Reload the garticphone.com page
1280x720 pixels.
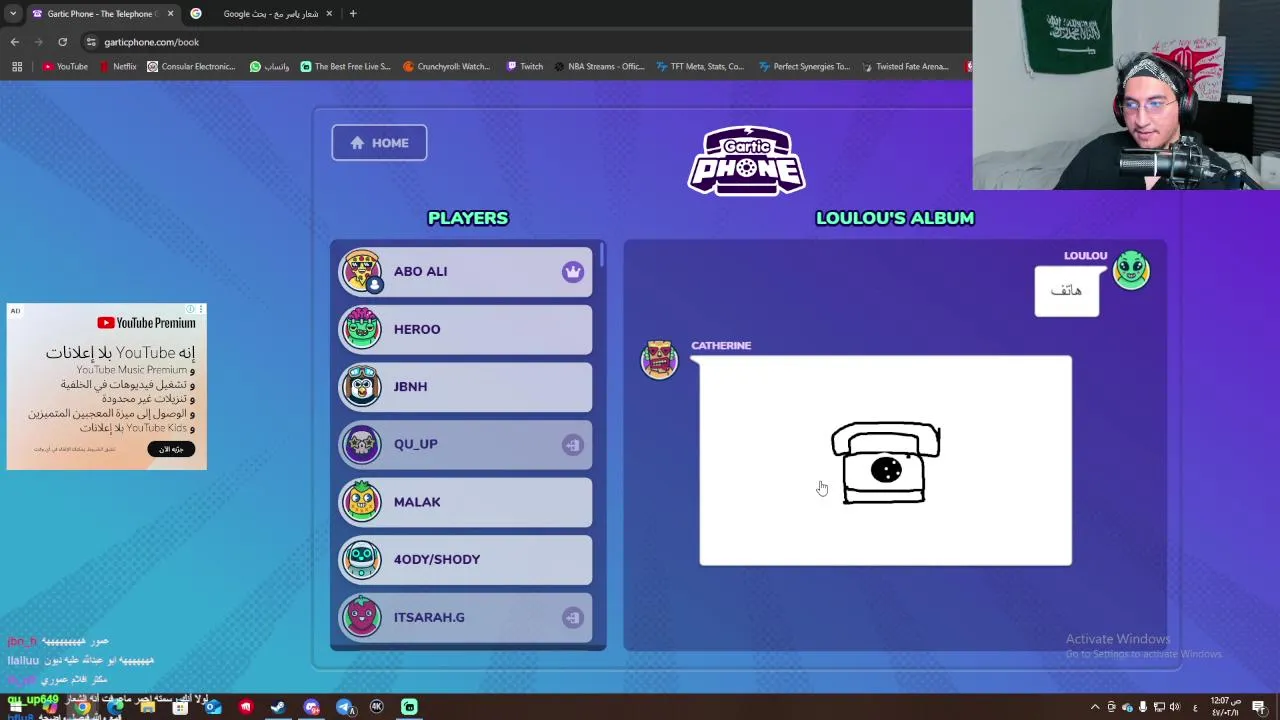62,42
